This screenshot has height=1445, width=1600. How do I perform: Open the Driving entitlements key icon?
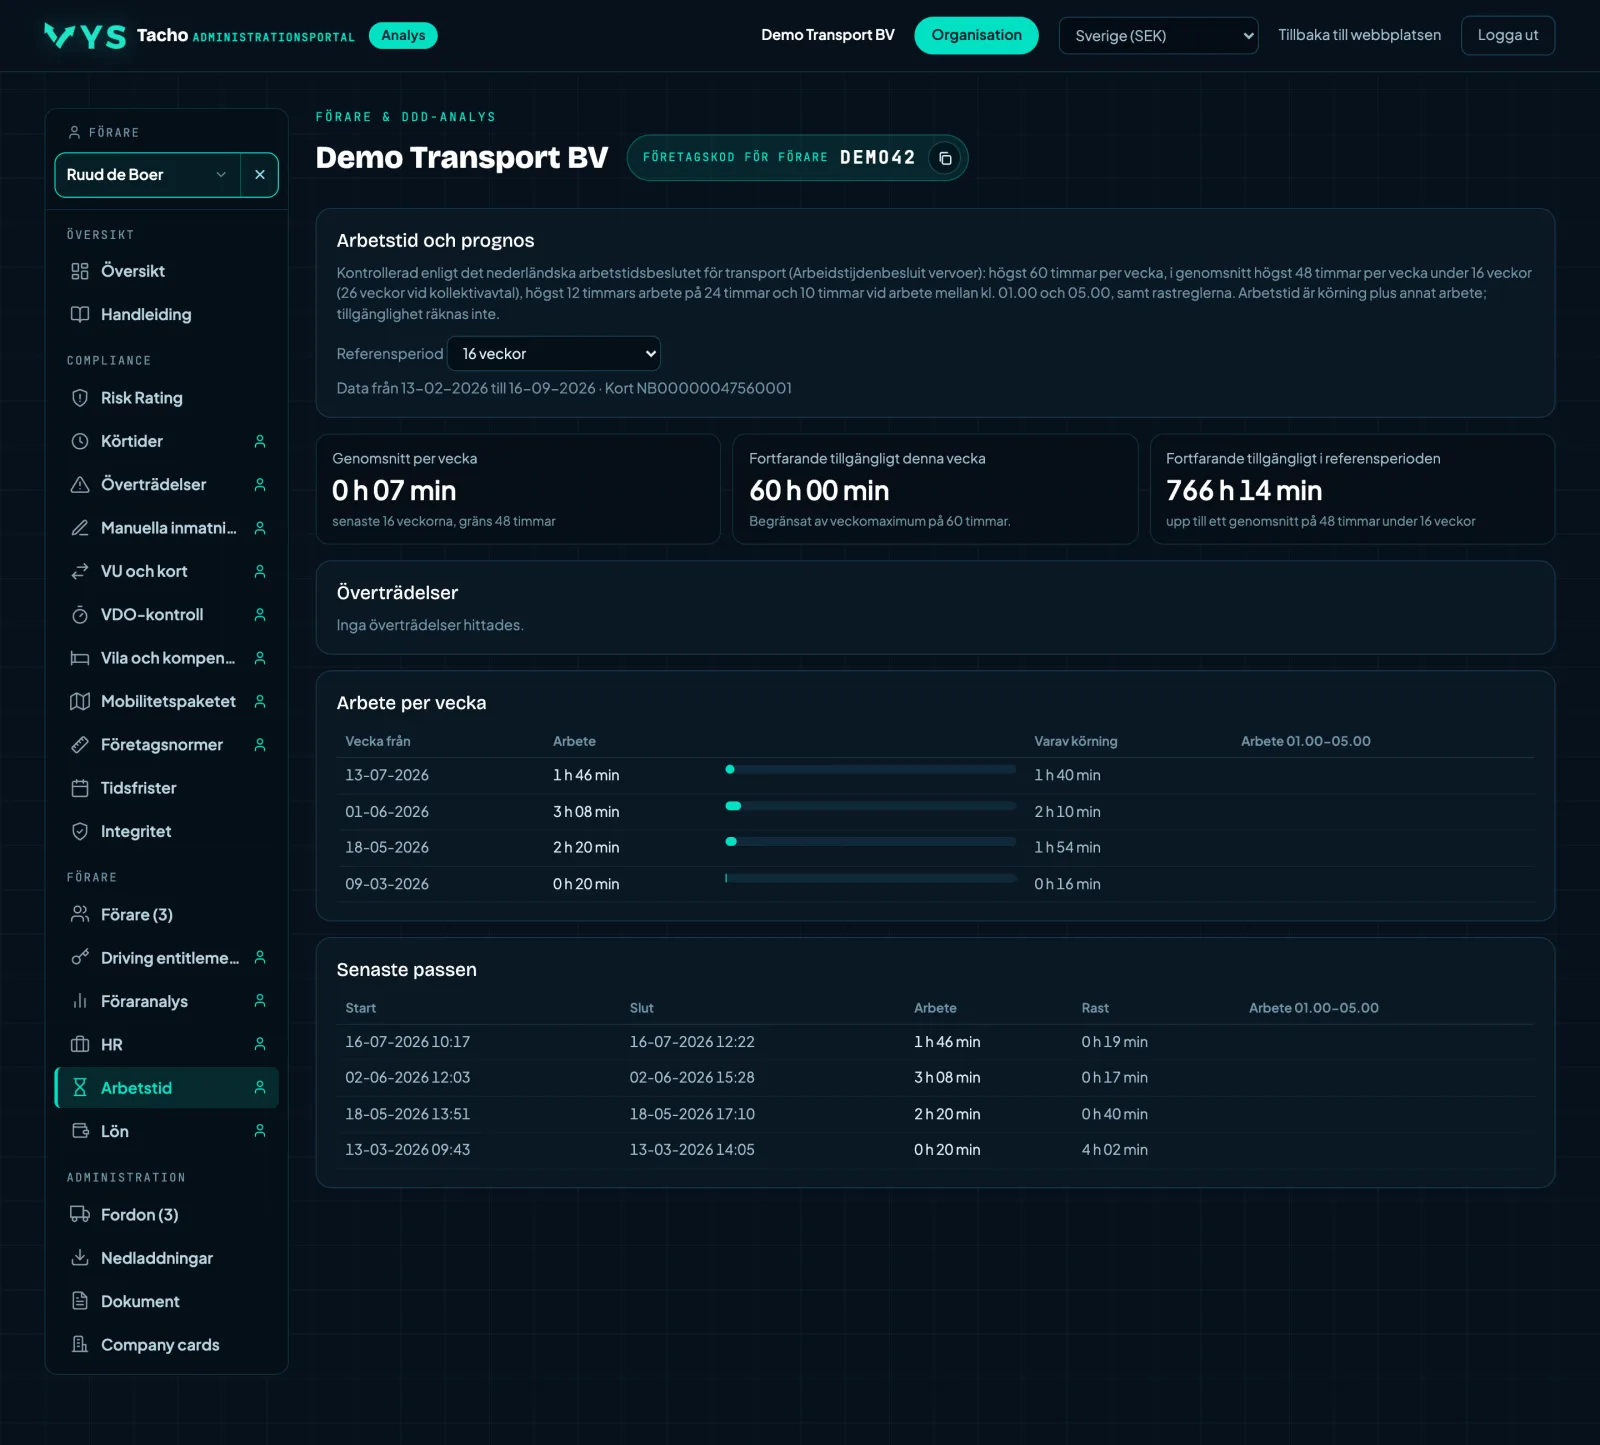pyautogui.click(x=80, y=958)
